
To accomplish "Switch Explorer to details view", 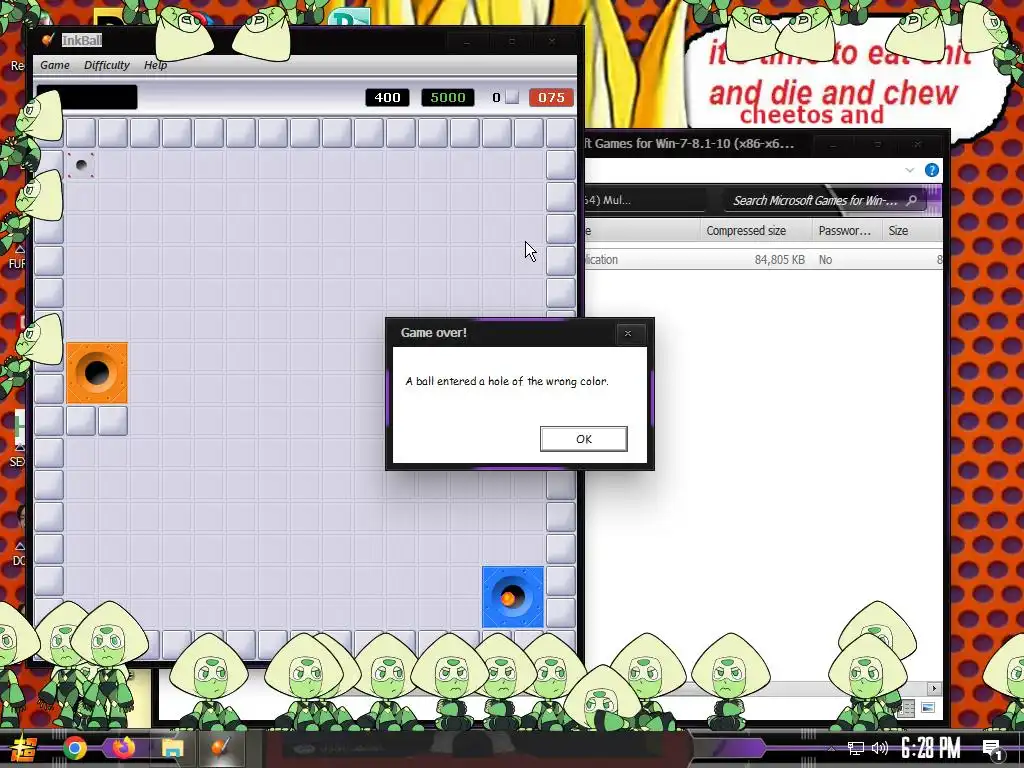I will [x=905, y=708].
